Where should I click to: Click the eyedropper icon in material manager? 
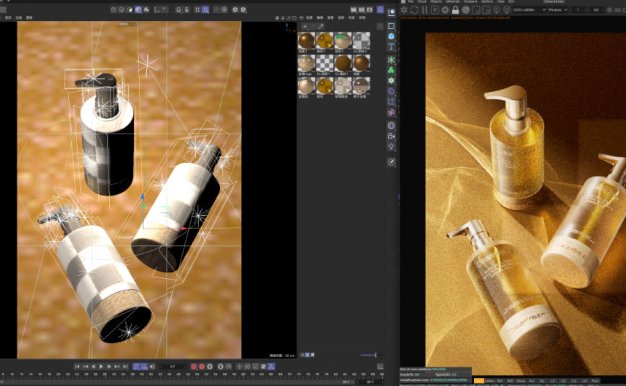click(321, 26)
